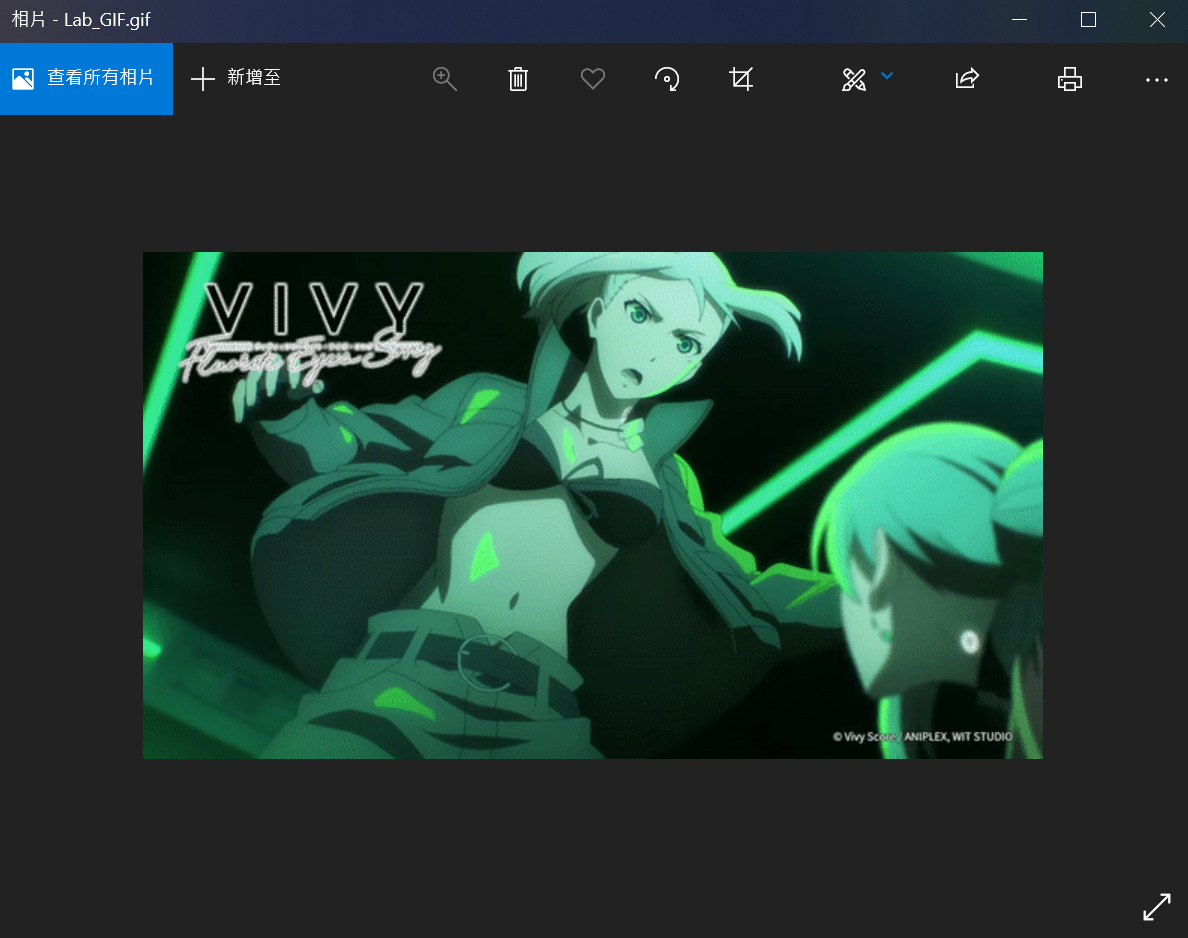Open the three-dots more options menu

click(1157, 80)
